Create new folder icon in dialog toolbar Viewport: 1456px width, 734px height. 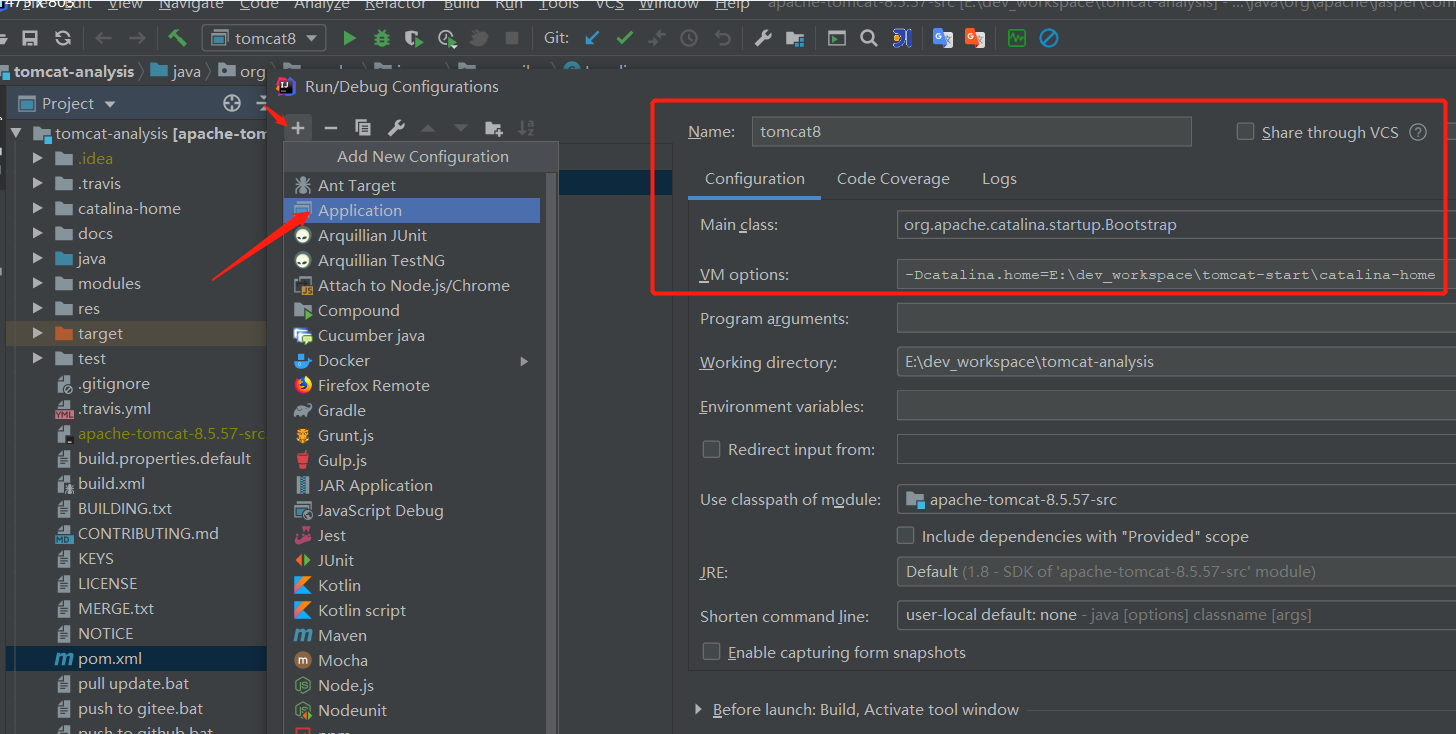point(494,128)
